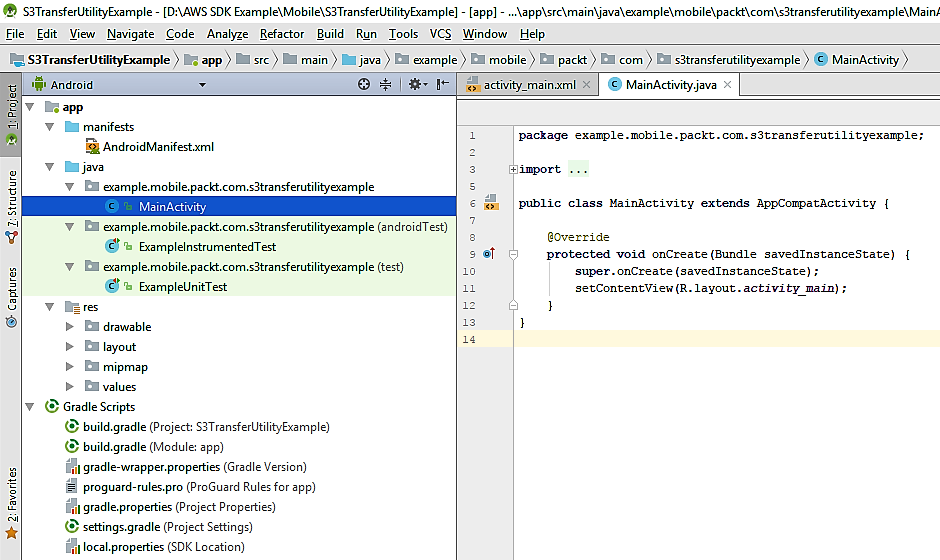
Task: Click the S3TransferUtilityExample breadcrumb
Action: [x=91, y=60]
